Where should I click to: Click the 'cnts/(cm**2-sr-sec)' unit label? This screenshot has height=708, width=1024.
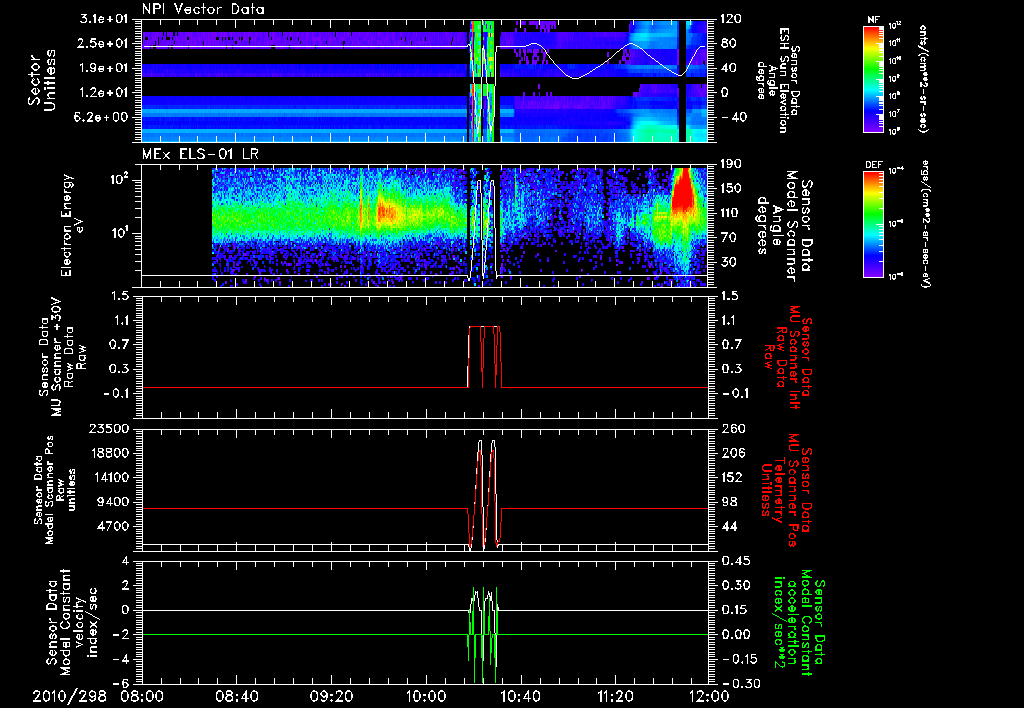(x=923, y=78)
